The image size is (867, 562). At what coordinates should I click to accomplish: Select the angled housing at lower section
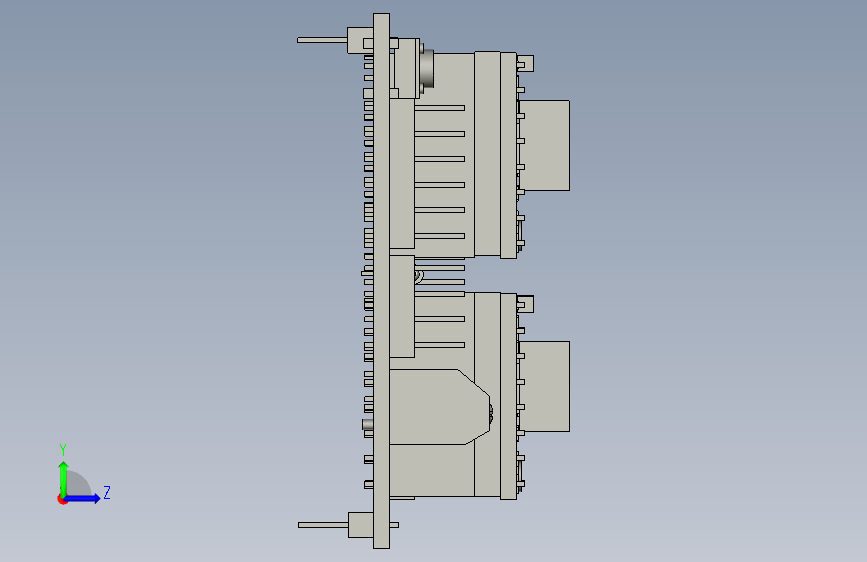tap(440, 407)
